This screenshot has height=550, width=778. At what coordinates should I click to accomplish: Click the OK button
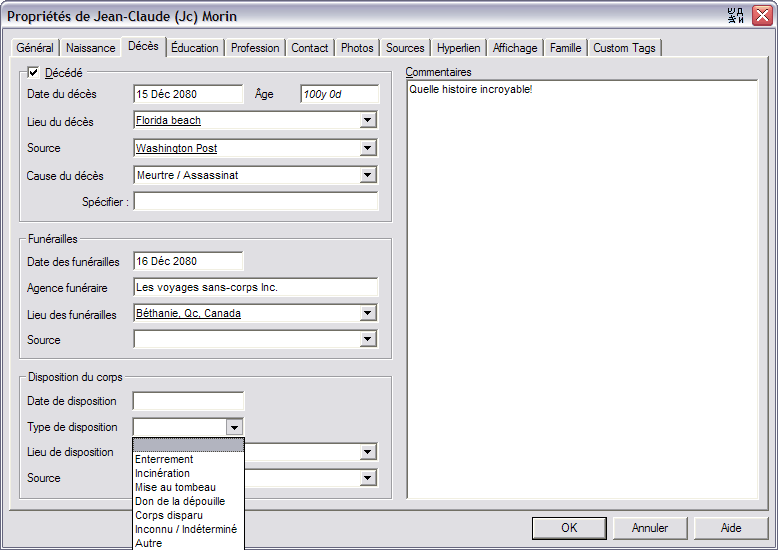click(x=569, y=528)
